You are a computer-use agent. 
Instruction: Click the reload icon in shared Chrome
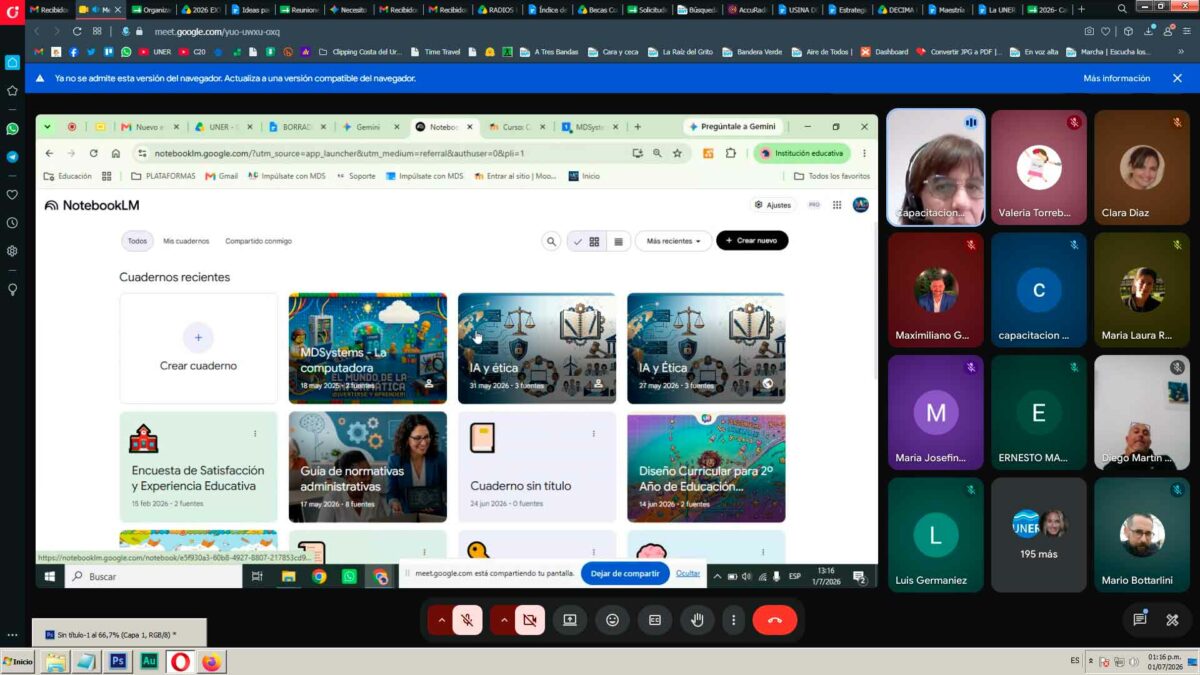click(93, 153)
